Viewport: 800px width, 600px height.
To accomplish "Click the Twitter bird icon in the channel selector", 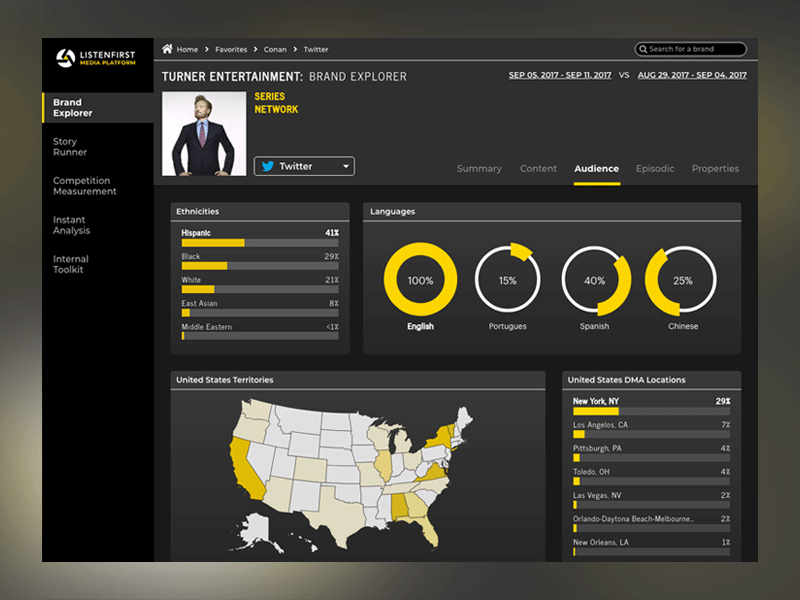I will [268, 166].
